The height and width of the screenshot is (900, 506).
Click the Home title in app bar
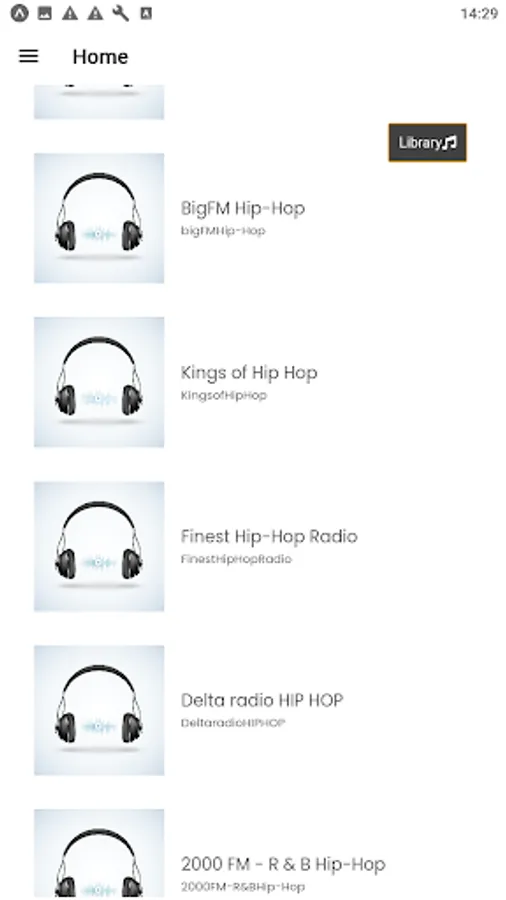pyautogui.click(x=100, y=57)
